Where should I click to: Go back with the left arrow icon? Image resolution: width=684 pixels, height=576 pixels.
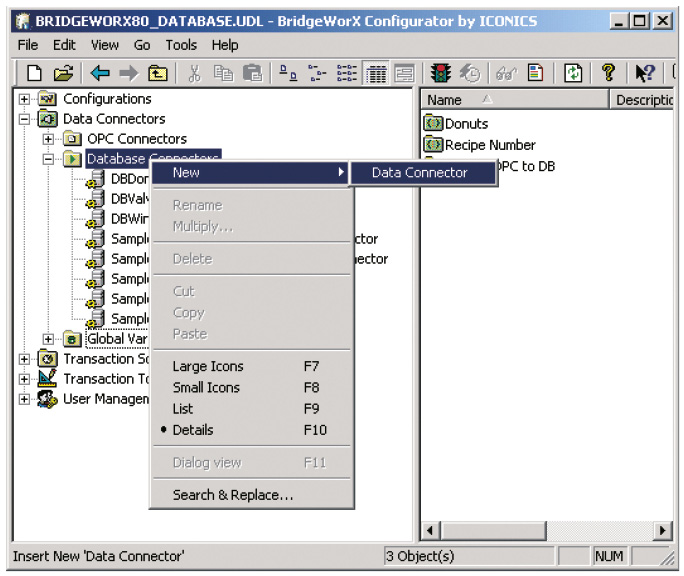(100, 73)
